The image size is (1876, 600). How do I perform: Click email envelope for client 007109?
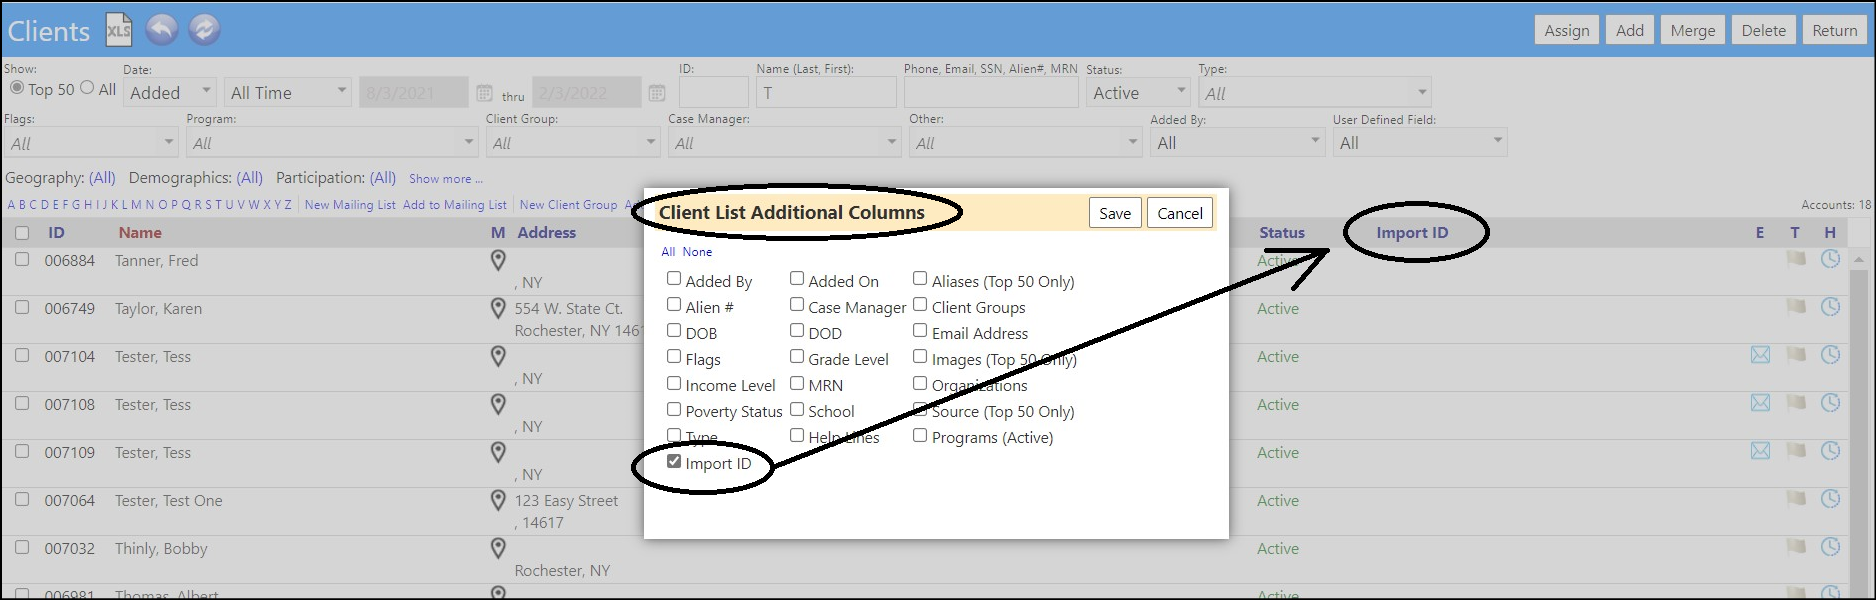point(1761,451)
